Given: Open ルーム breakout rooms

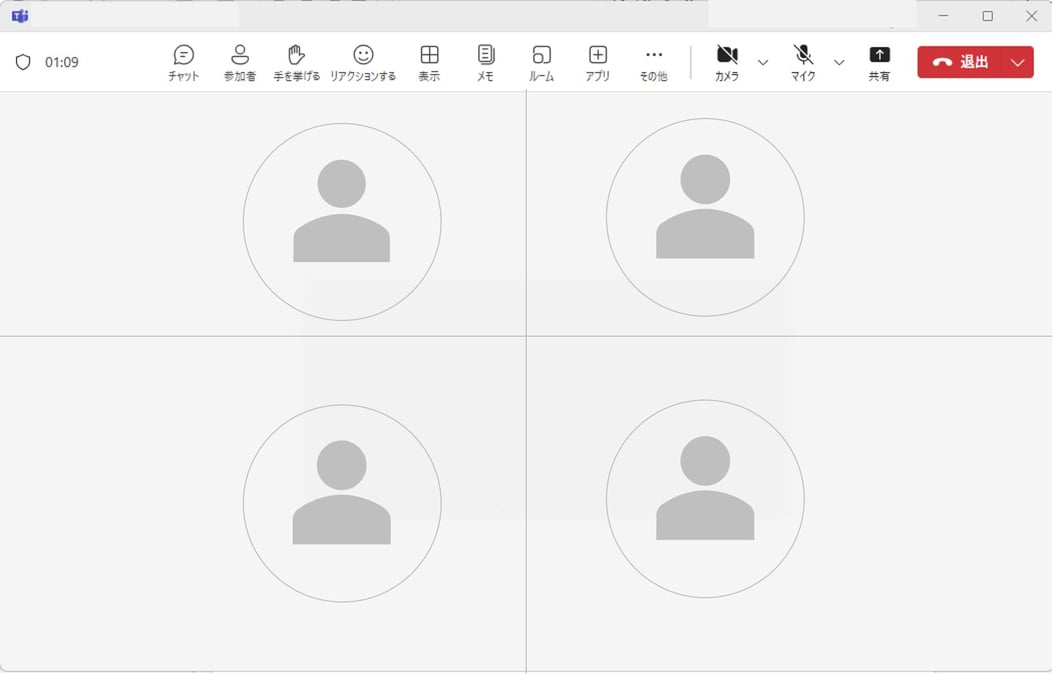Looking at the screenshot, I should 541,63.
